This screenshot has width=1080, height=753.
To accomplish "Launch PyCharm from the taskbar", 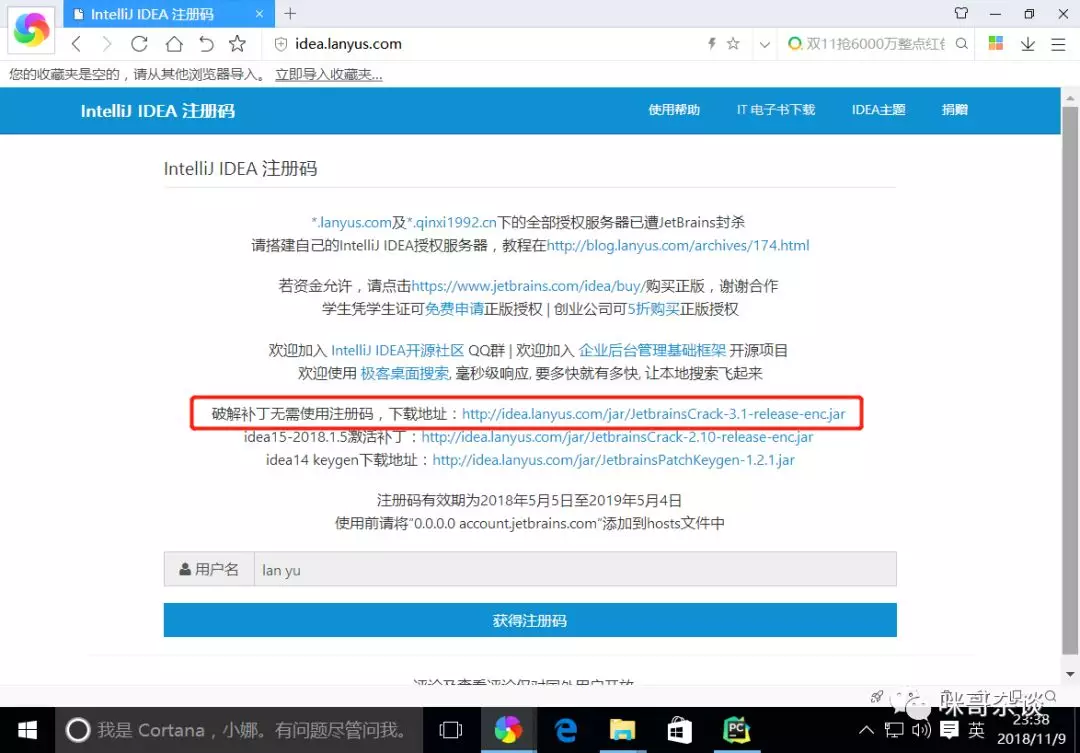I will [737, 730].
